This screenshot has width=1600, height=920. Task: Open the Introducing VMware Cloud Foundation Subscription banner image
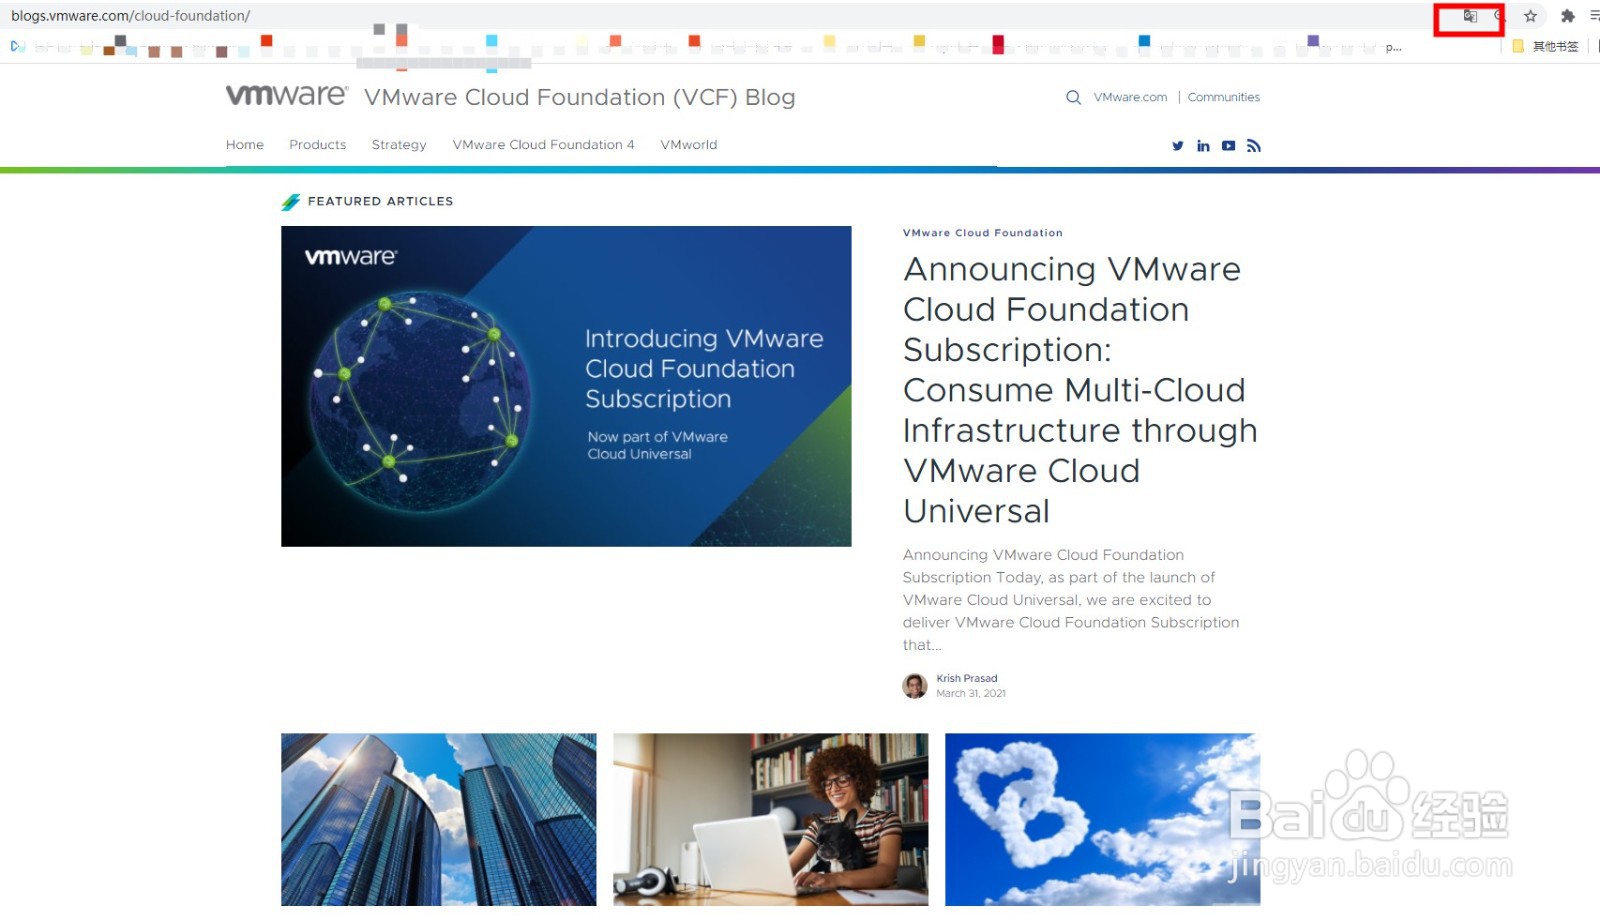coord(566,386)
